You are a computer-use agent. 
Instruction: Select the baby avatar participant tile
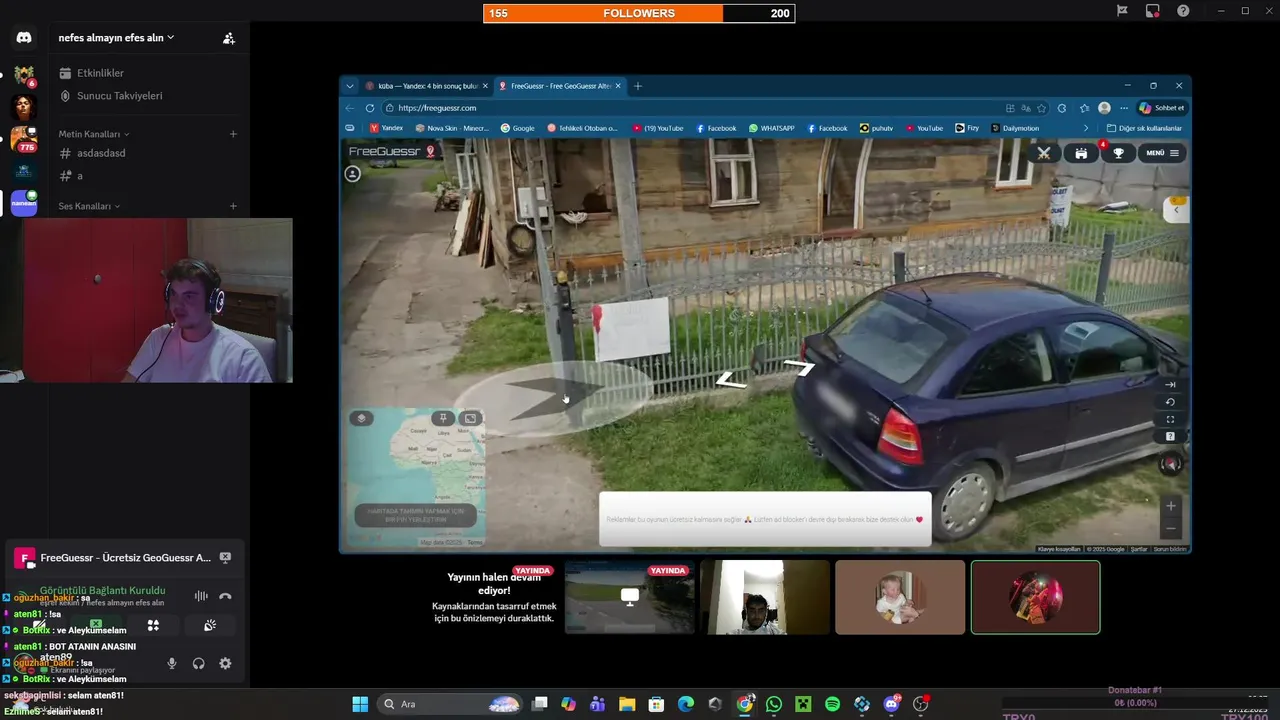click(900, 597)
